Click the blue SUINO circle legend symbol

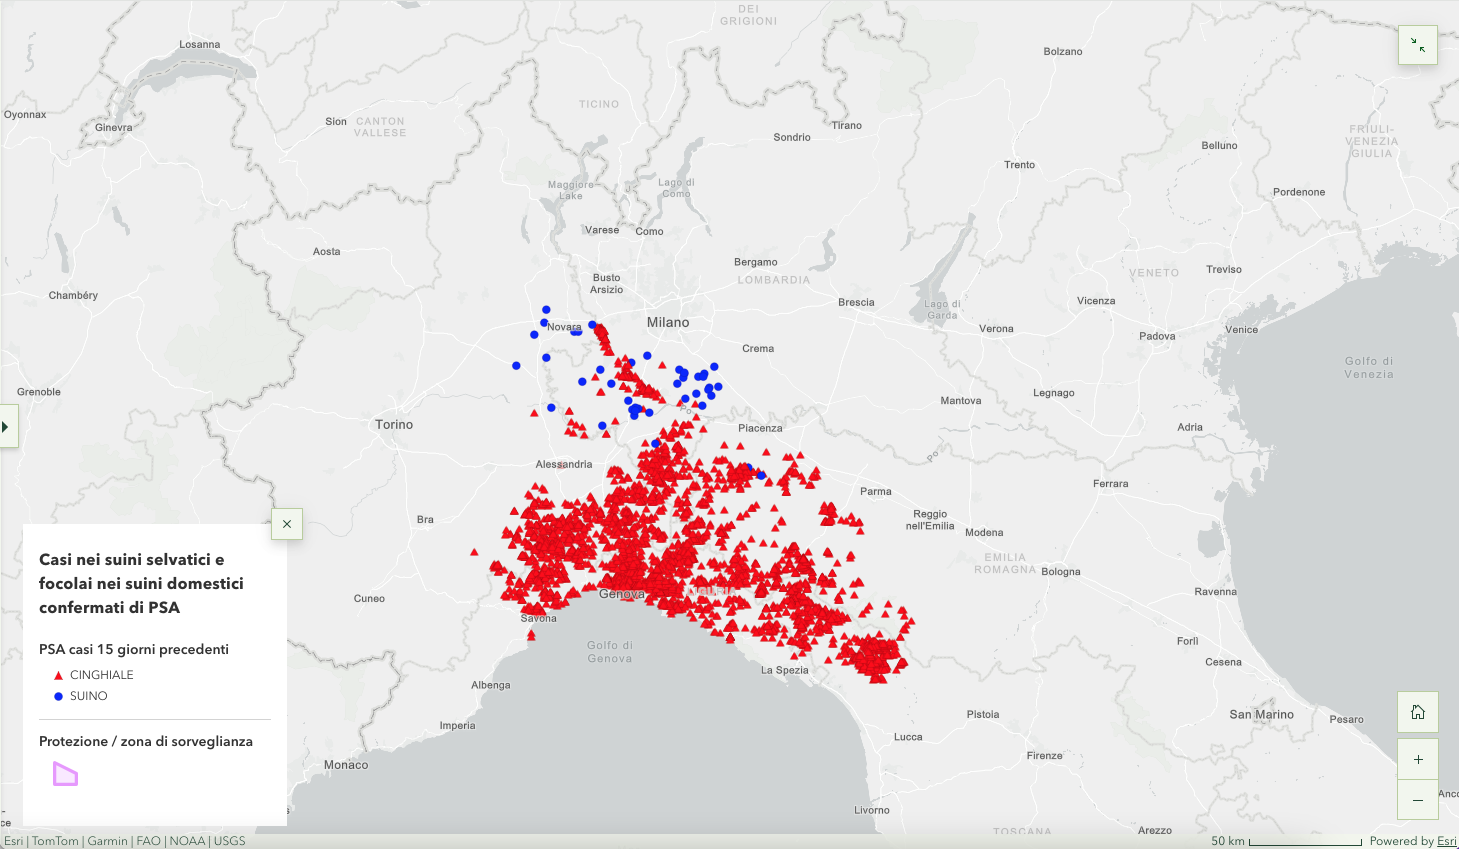point(58,696)
